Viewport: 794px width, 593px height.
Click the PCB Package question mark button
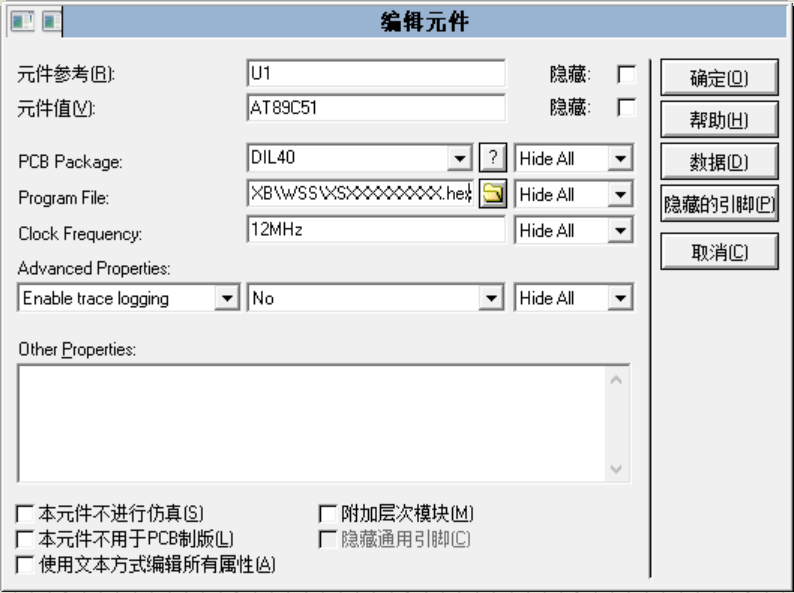pyautogui.click(x=493, y=157)
